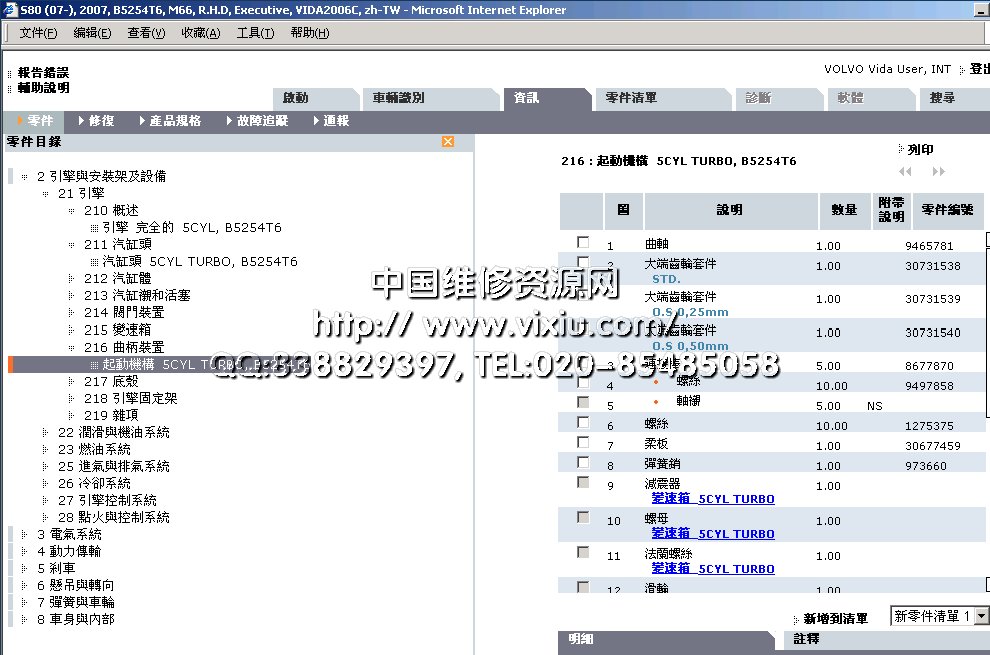Check the checkbox for part 1 曲軸
The height and width of the screenshot is (655, 990).
click(583, 243)
